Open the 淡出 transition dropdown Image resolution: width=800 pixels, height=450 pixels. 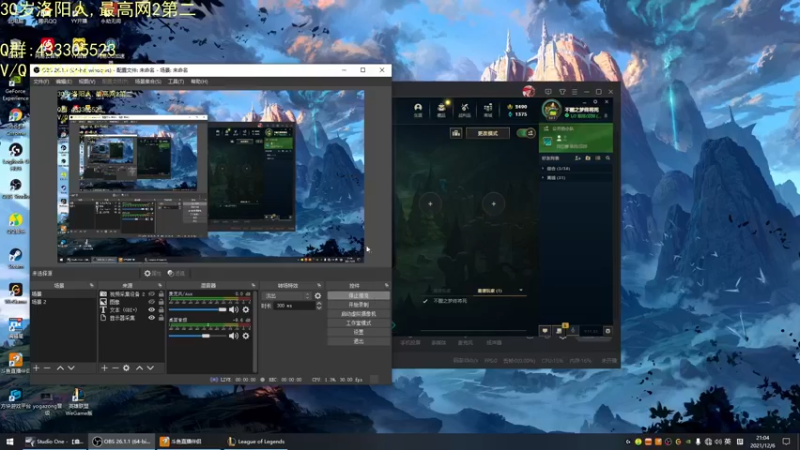286,296
